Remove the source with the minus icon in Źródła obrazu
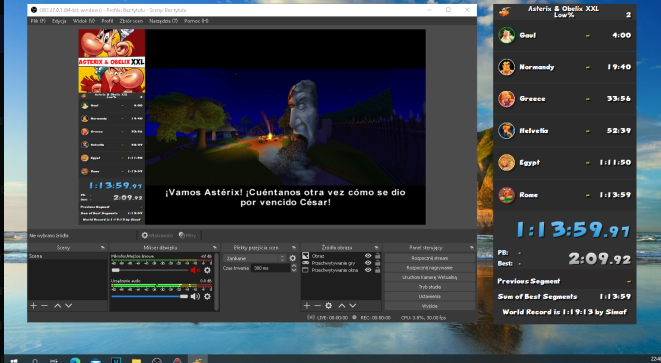Viewport: 661px width, 363px height. tap(318, 306)
